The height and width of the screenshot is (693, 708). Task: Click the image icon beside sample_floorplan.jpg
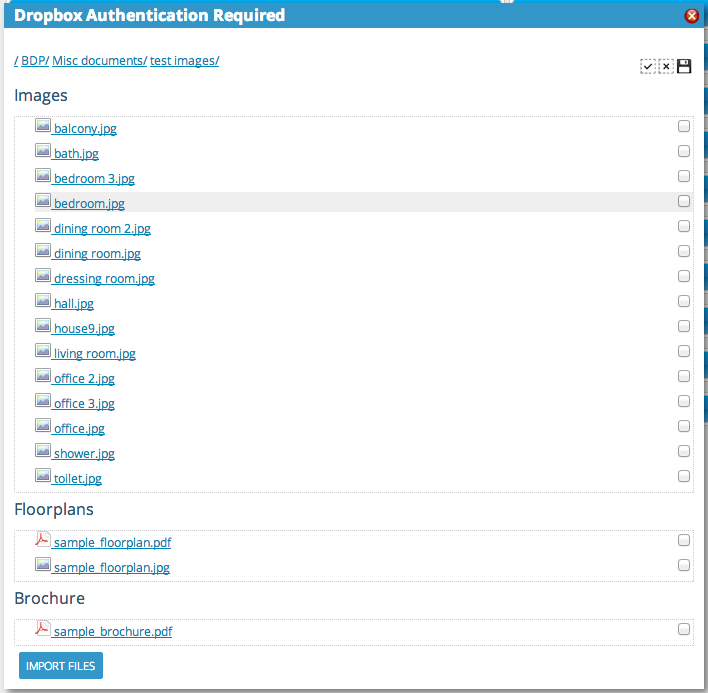[x=43, y=564]
